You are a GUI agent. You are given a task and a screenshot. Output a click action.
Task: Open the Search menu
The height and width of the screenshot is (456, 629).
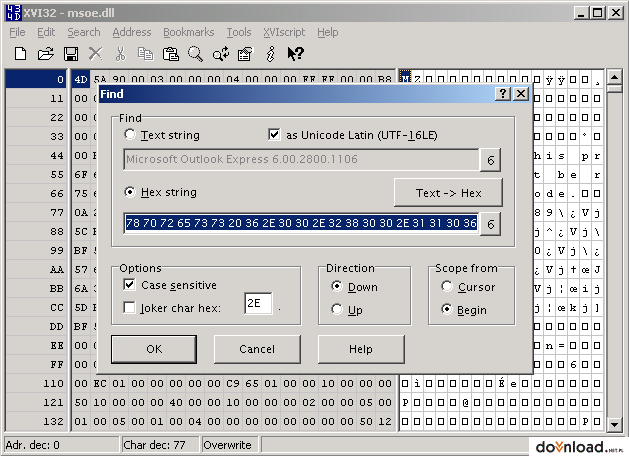pos(83,32)
